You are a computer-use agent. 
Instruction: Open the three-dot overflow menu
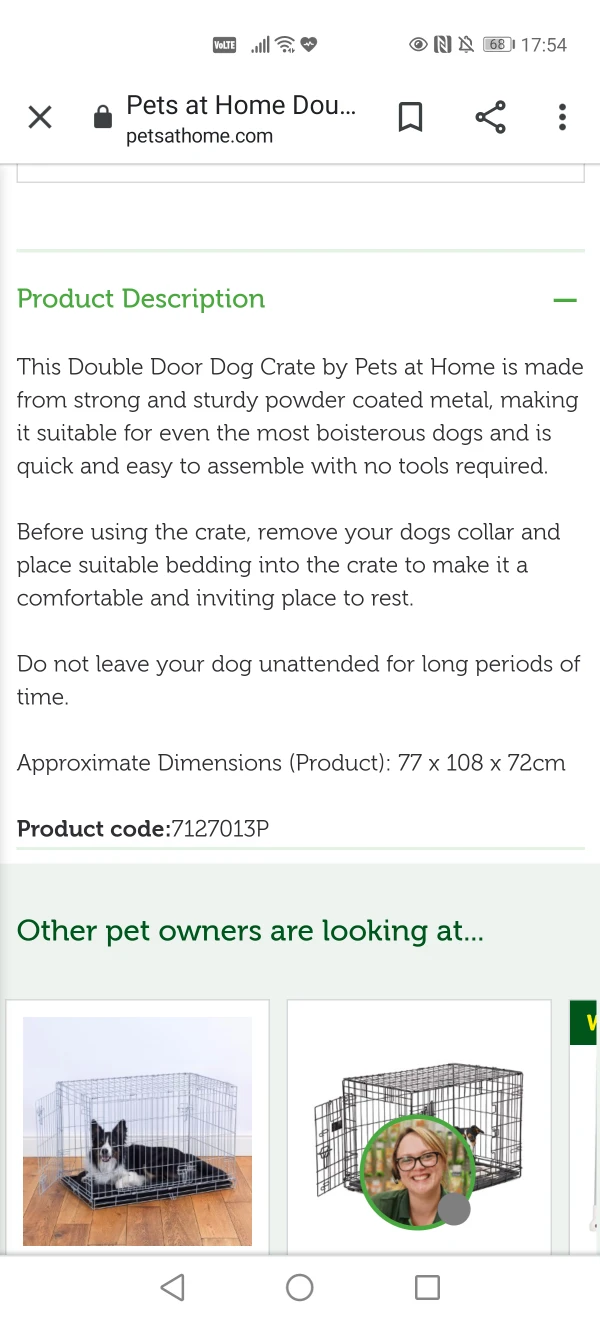[562, 118]
